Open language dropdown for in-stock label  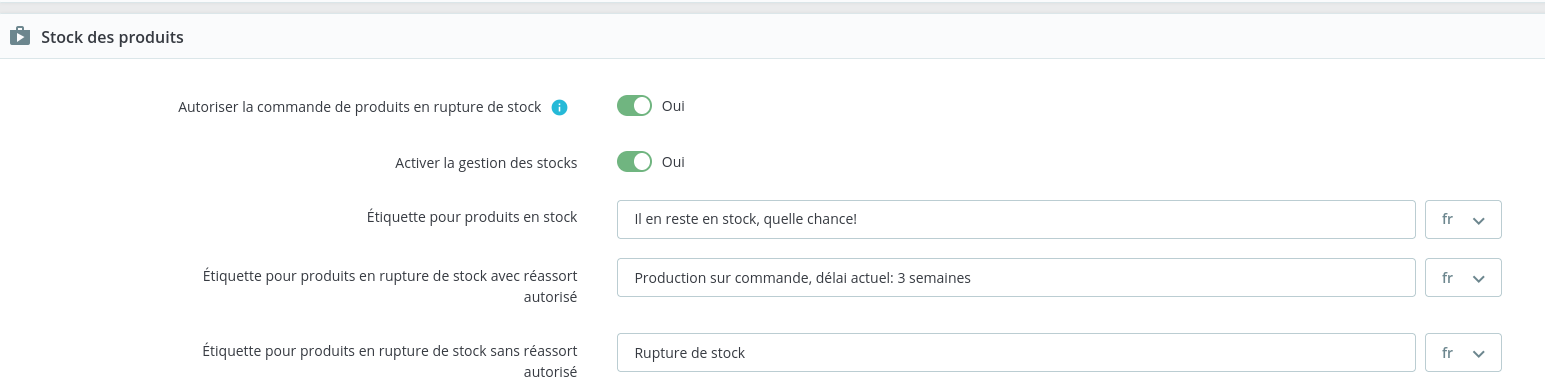[1463, 220]
